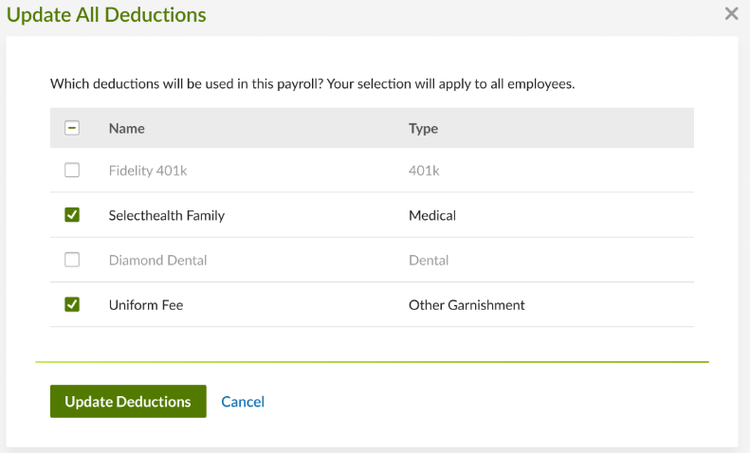Click the Fidelity 401k deduction name
Viewport: 750px width, 453px height.
tap(148, 170)
